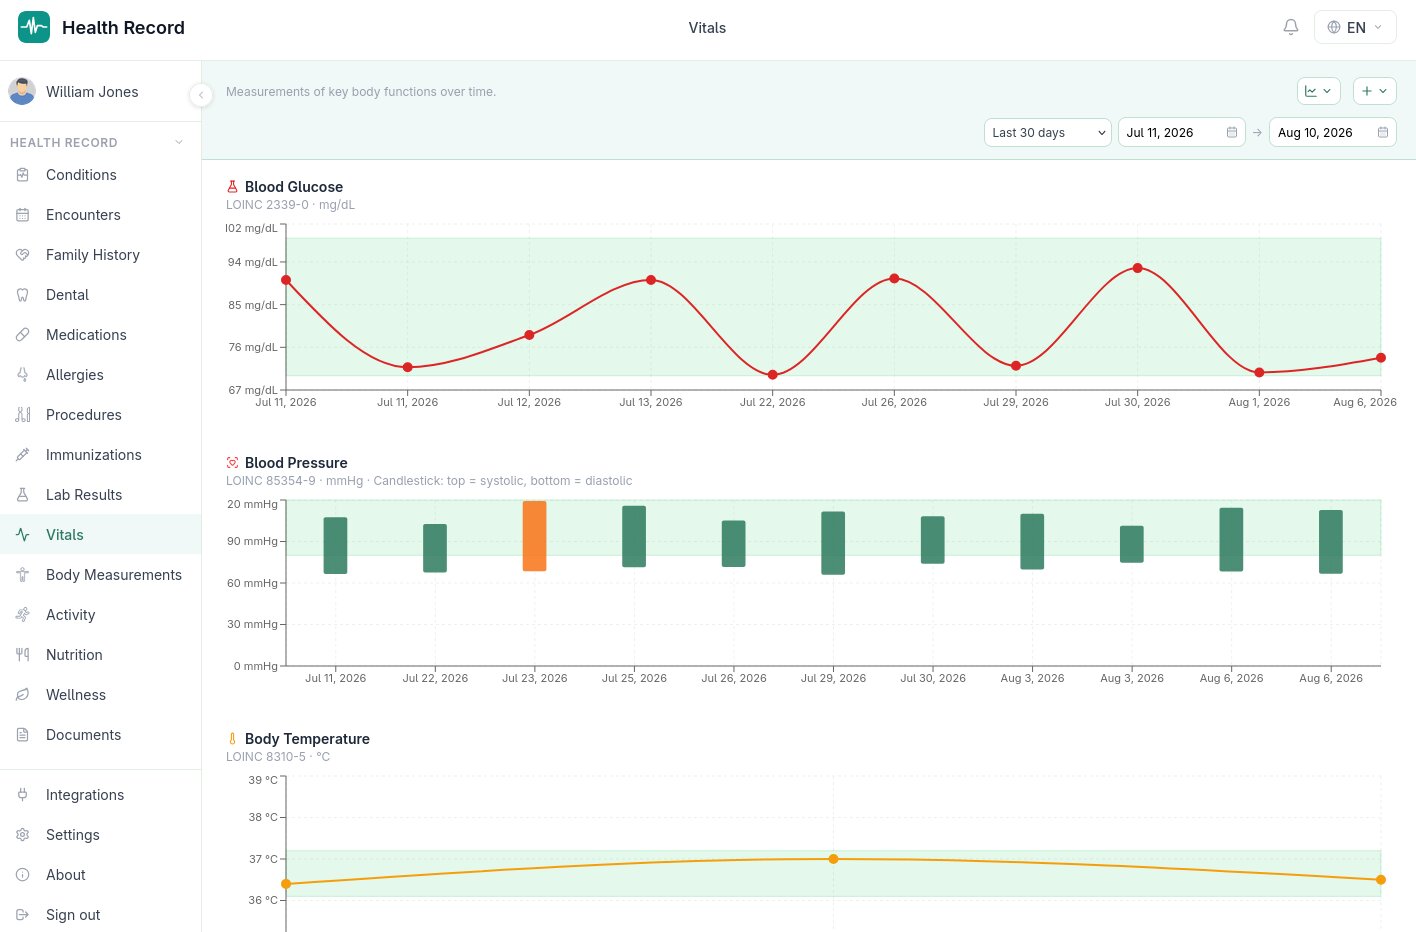Click the start date field Jul 11, 2026

[x=1181, y=132]
